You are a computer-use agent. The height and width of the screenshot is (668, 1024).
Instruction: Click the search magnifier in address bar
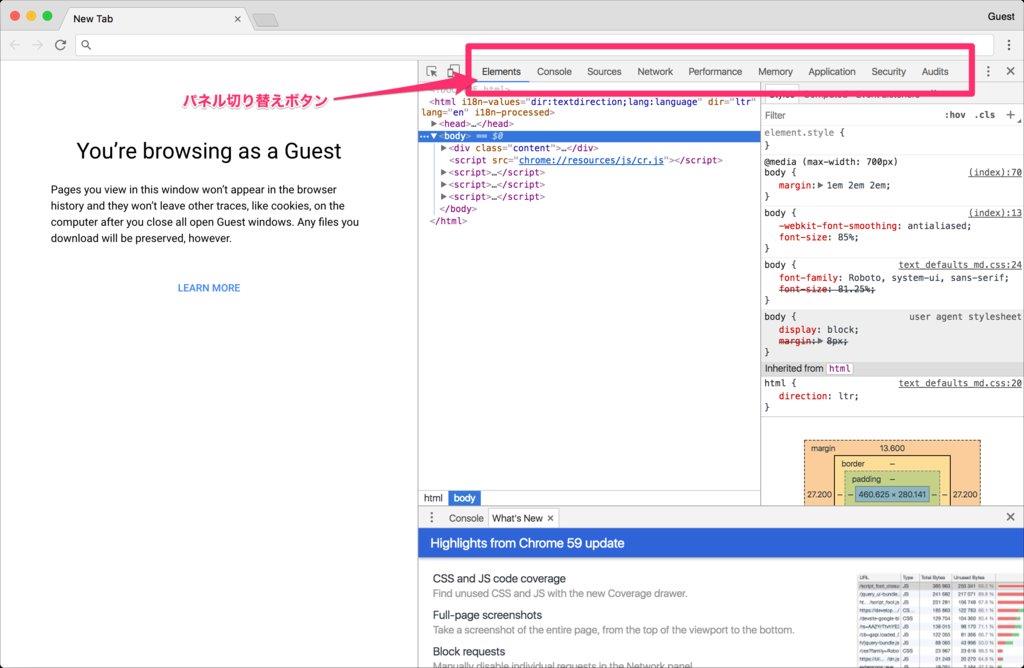coord(86,44)
